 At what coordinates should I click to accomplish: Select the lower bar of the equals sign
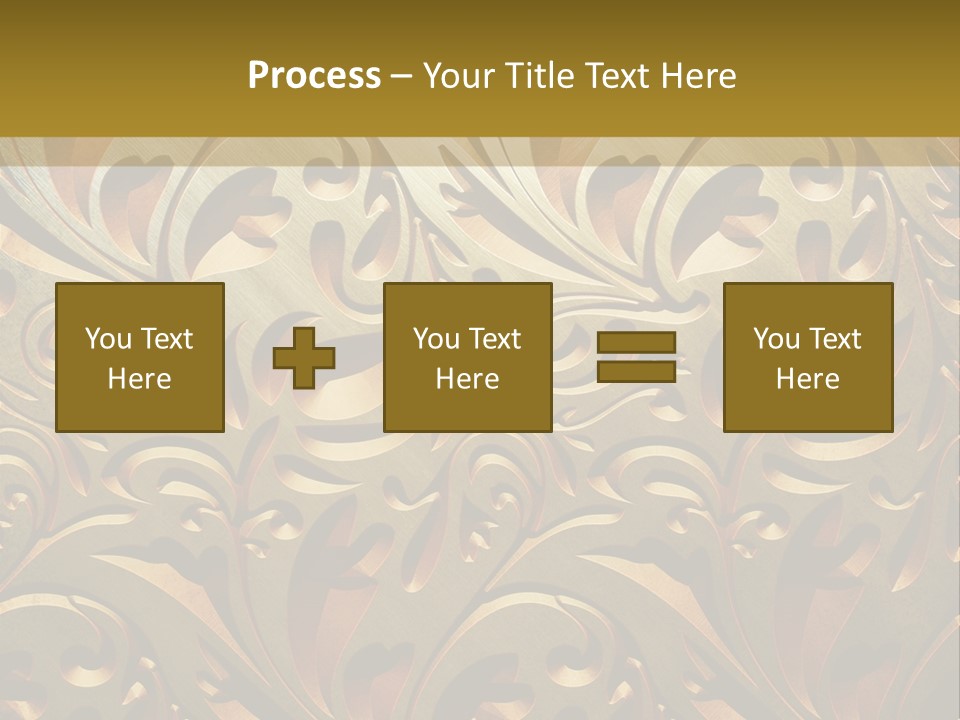[x=636, y=371]
